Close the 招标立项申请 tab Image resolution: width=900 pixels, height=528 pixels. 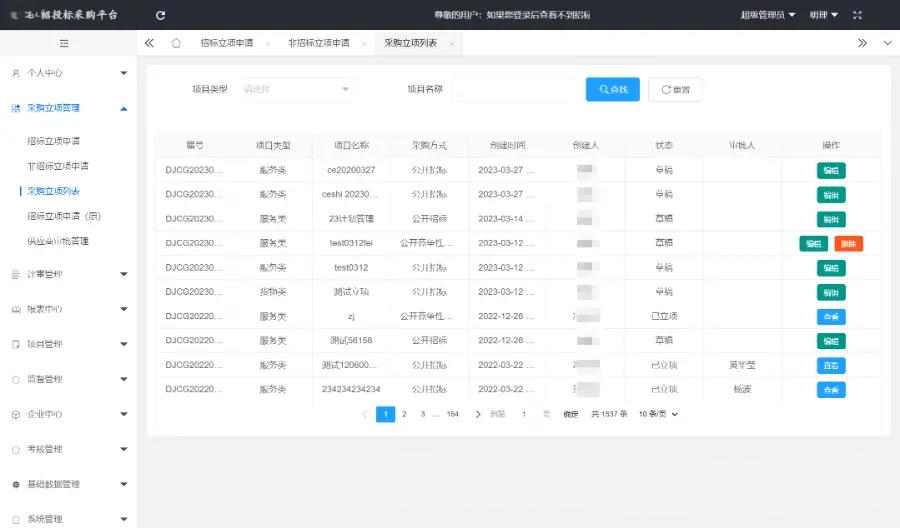(267, 44)
